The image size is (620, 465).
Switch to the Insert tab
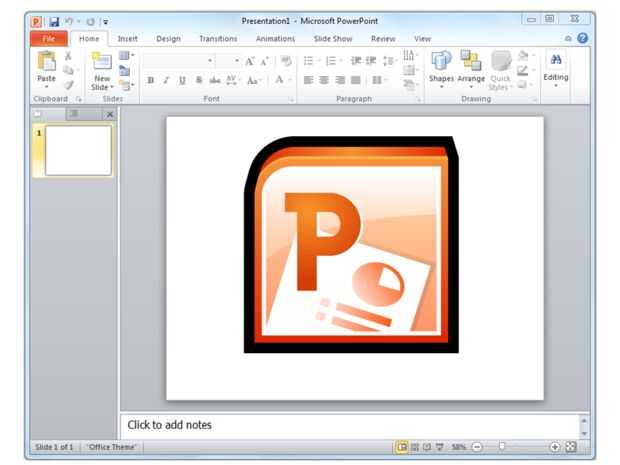tap(127, 38)
